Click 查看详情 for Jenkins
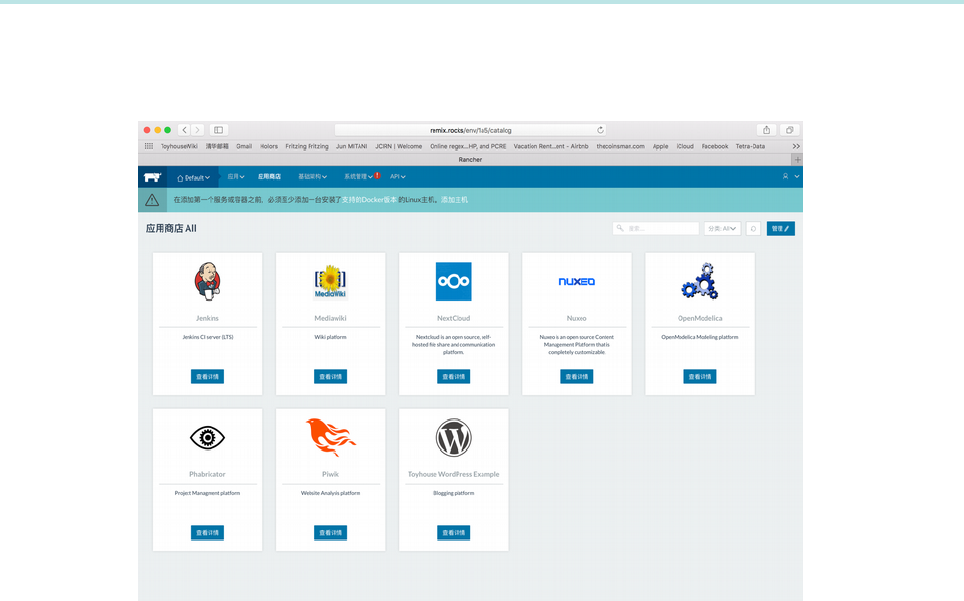The image size is (964, 601). 207,377
